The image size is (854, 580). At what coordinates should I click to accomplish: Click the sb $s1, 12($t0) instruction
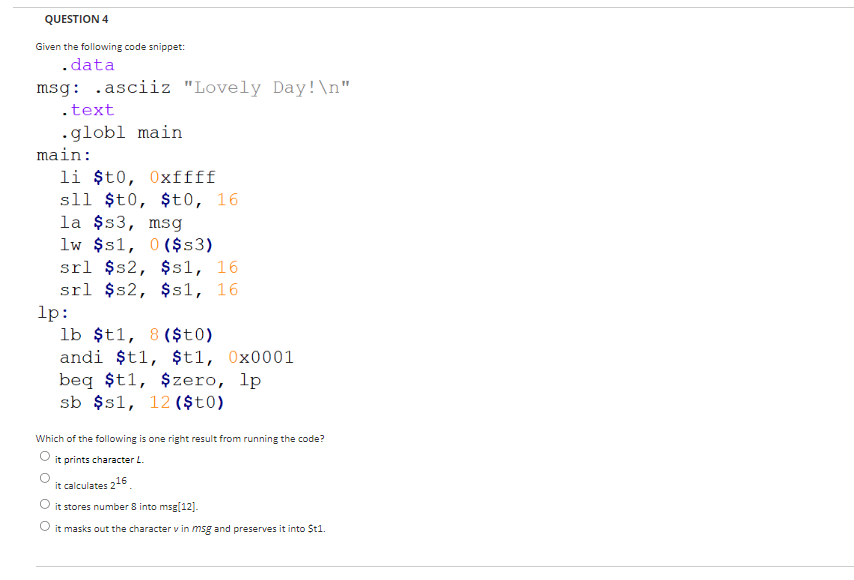click(141, 402)
